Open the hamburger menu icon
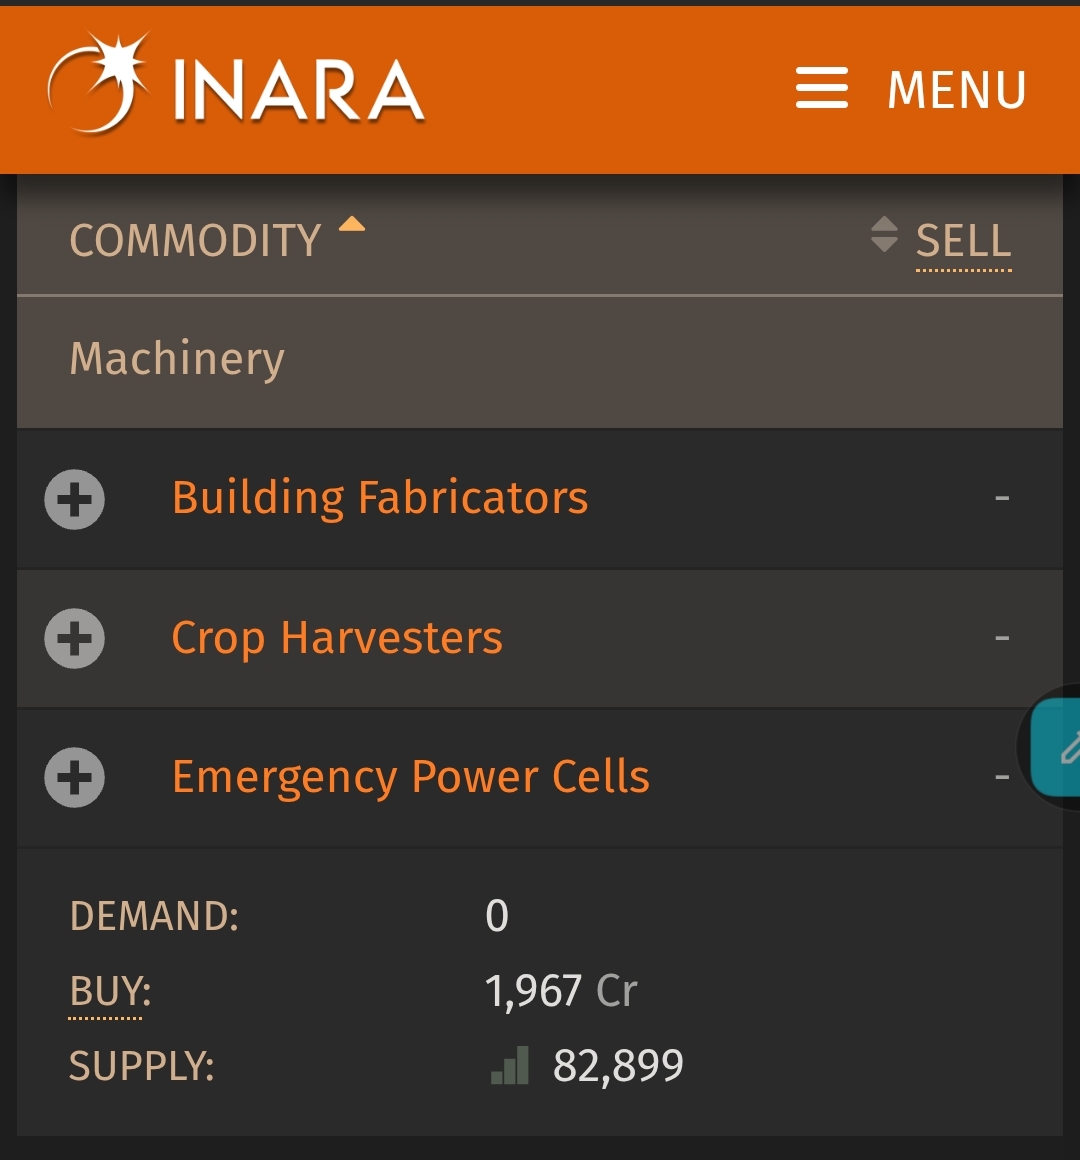The image size is (1080, 1160). point(821,88)
